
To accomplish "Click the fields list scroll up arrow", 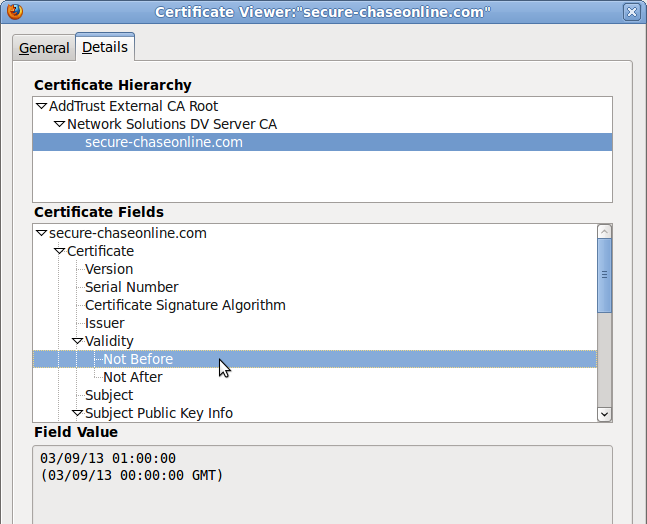I will (604, 232).
